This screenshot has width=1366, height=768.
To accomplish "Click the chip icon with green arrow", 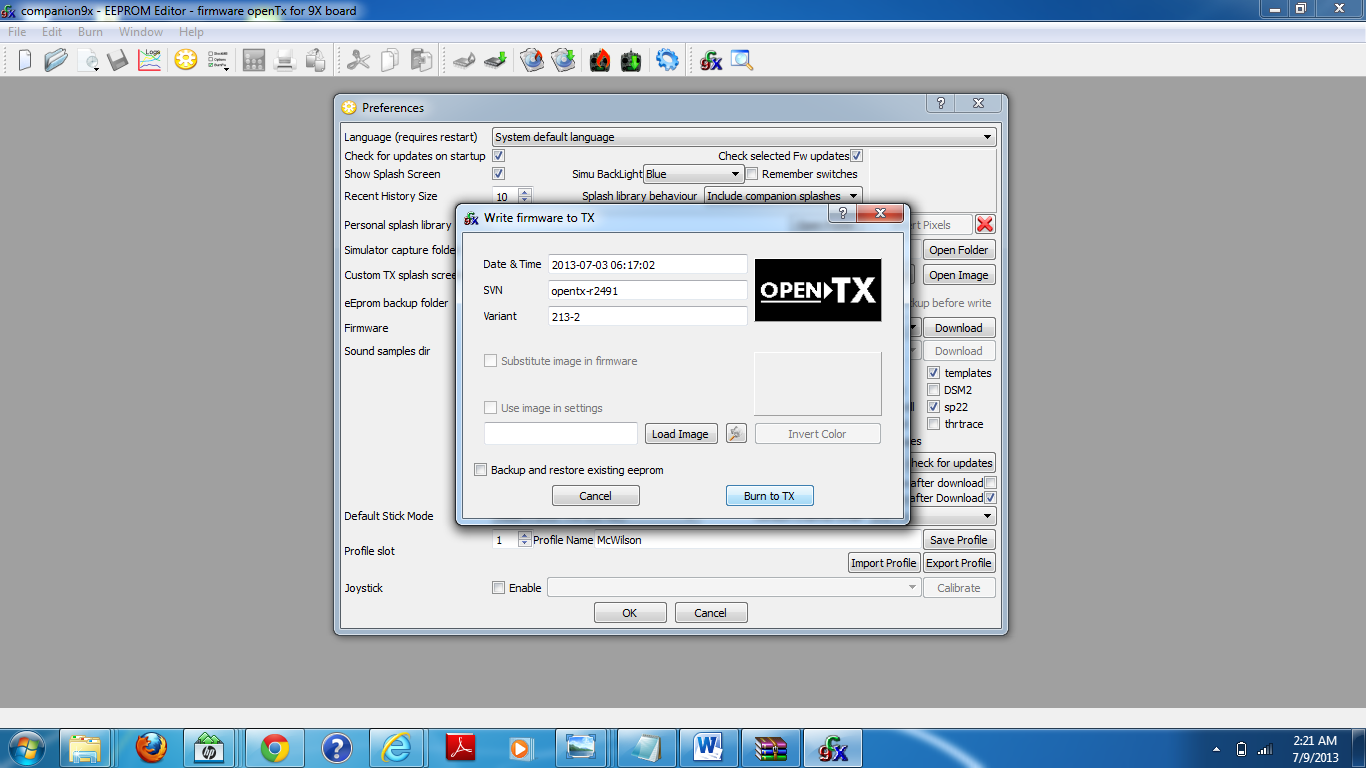I will [494, 60].
